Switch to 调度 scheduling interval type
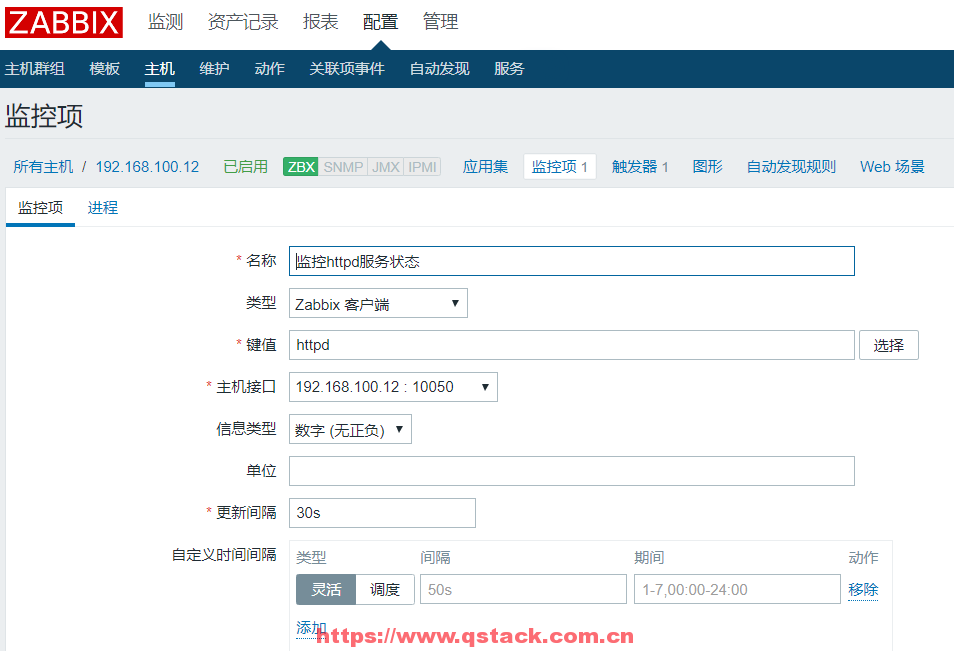 tap(385, 589)
